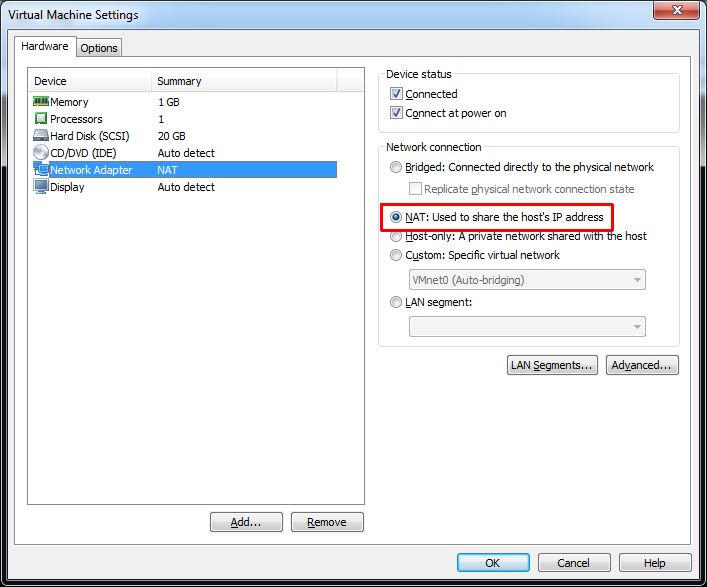Click the NAT summary value

[x=167, y=170]
